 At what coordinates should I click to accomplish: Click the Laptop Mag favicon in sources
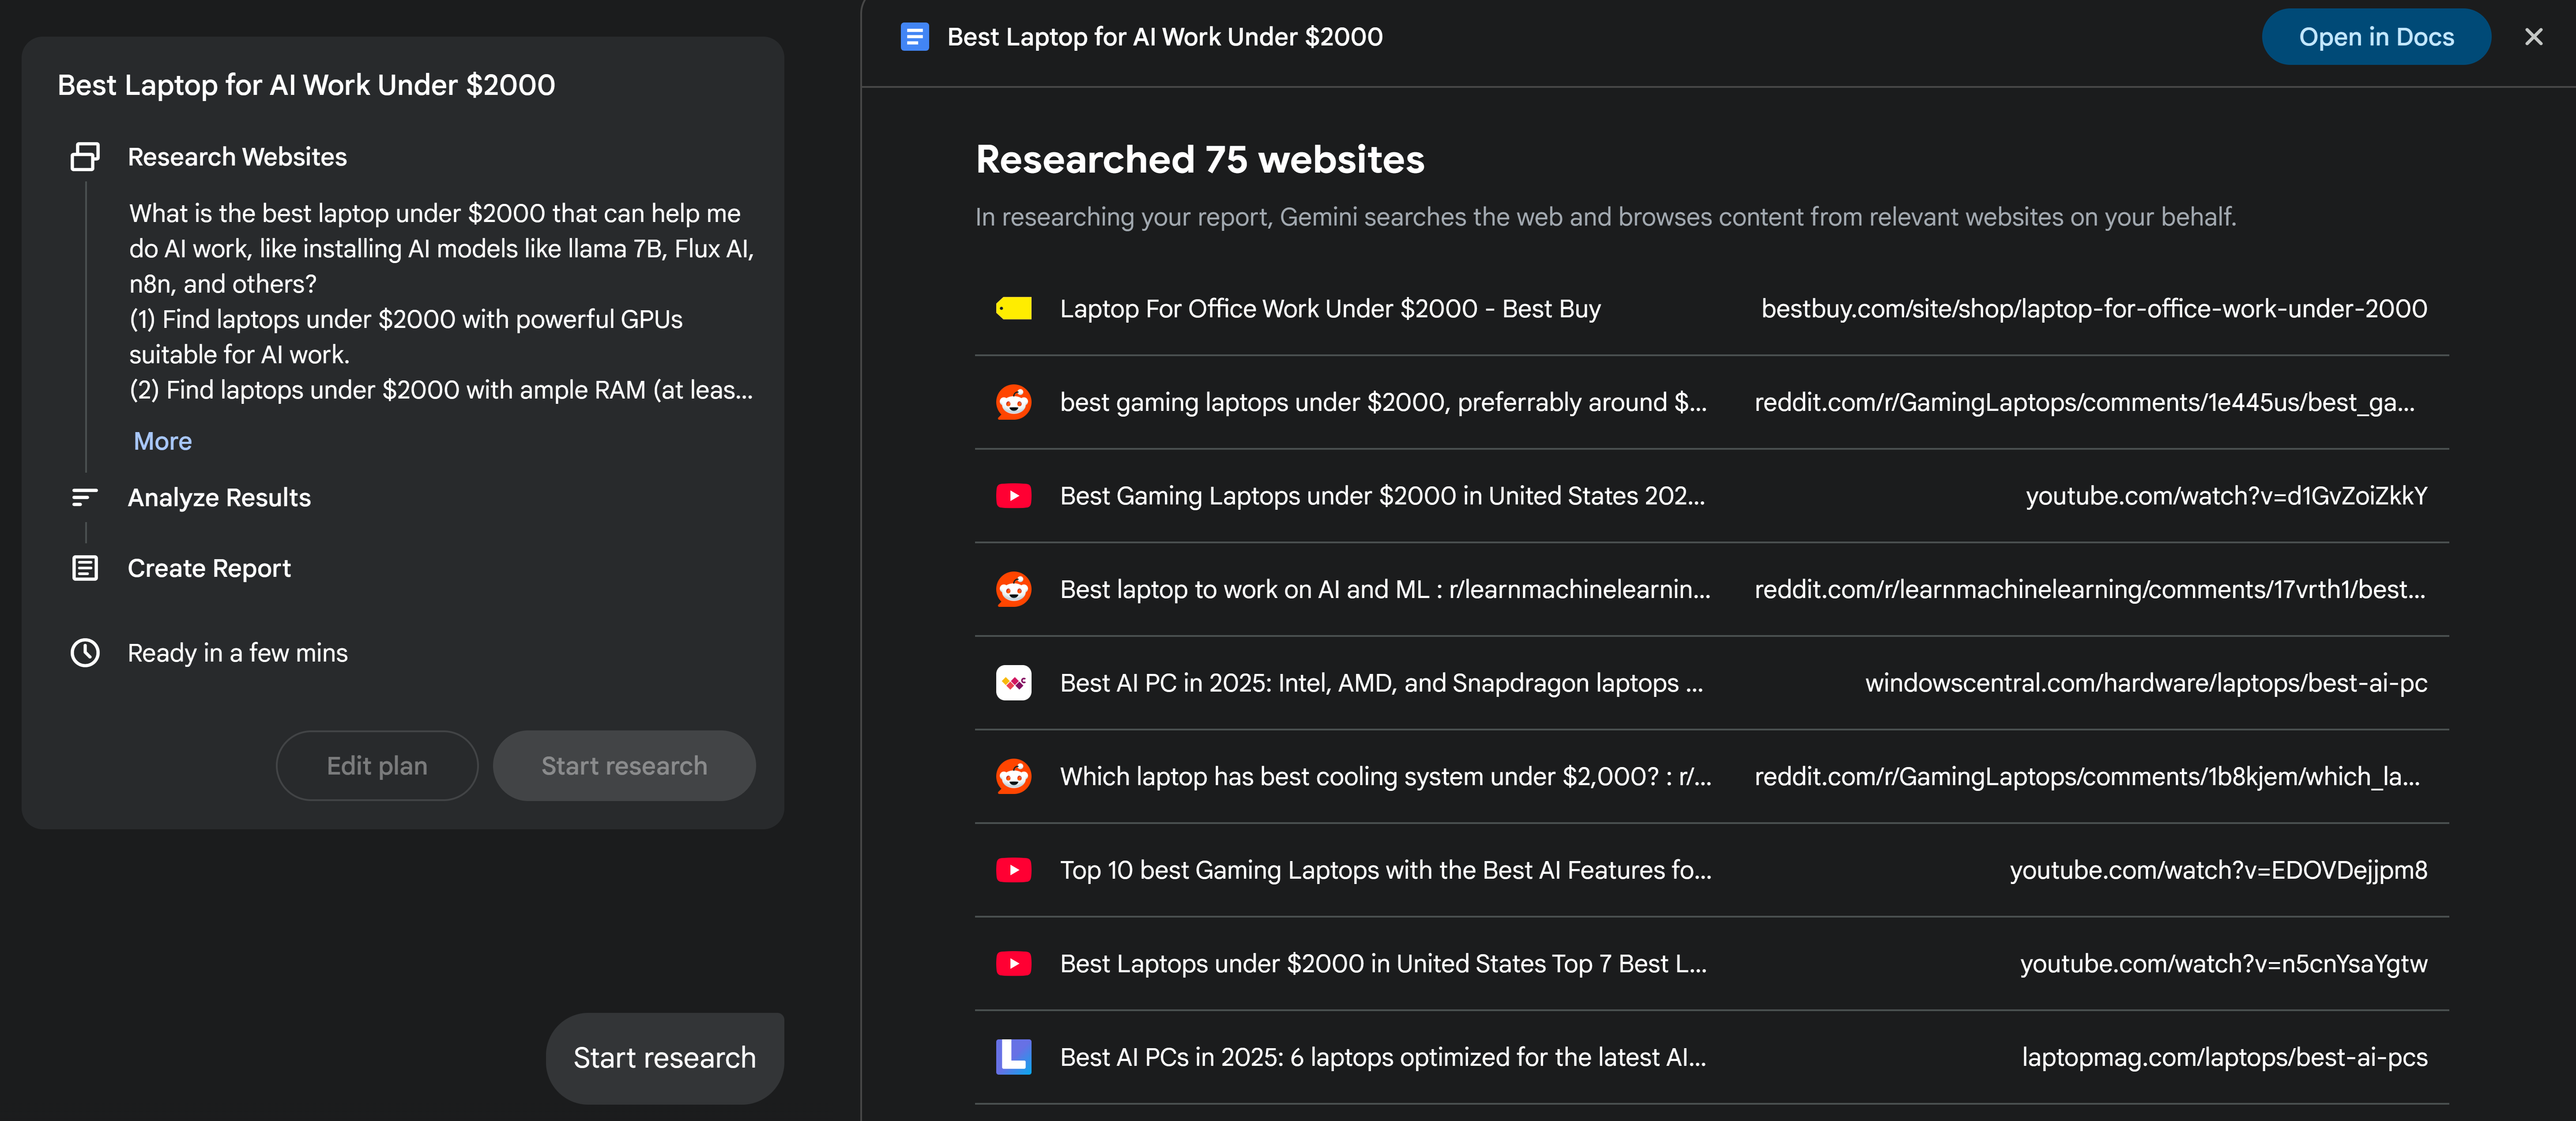[x=1013, y=1057]
